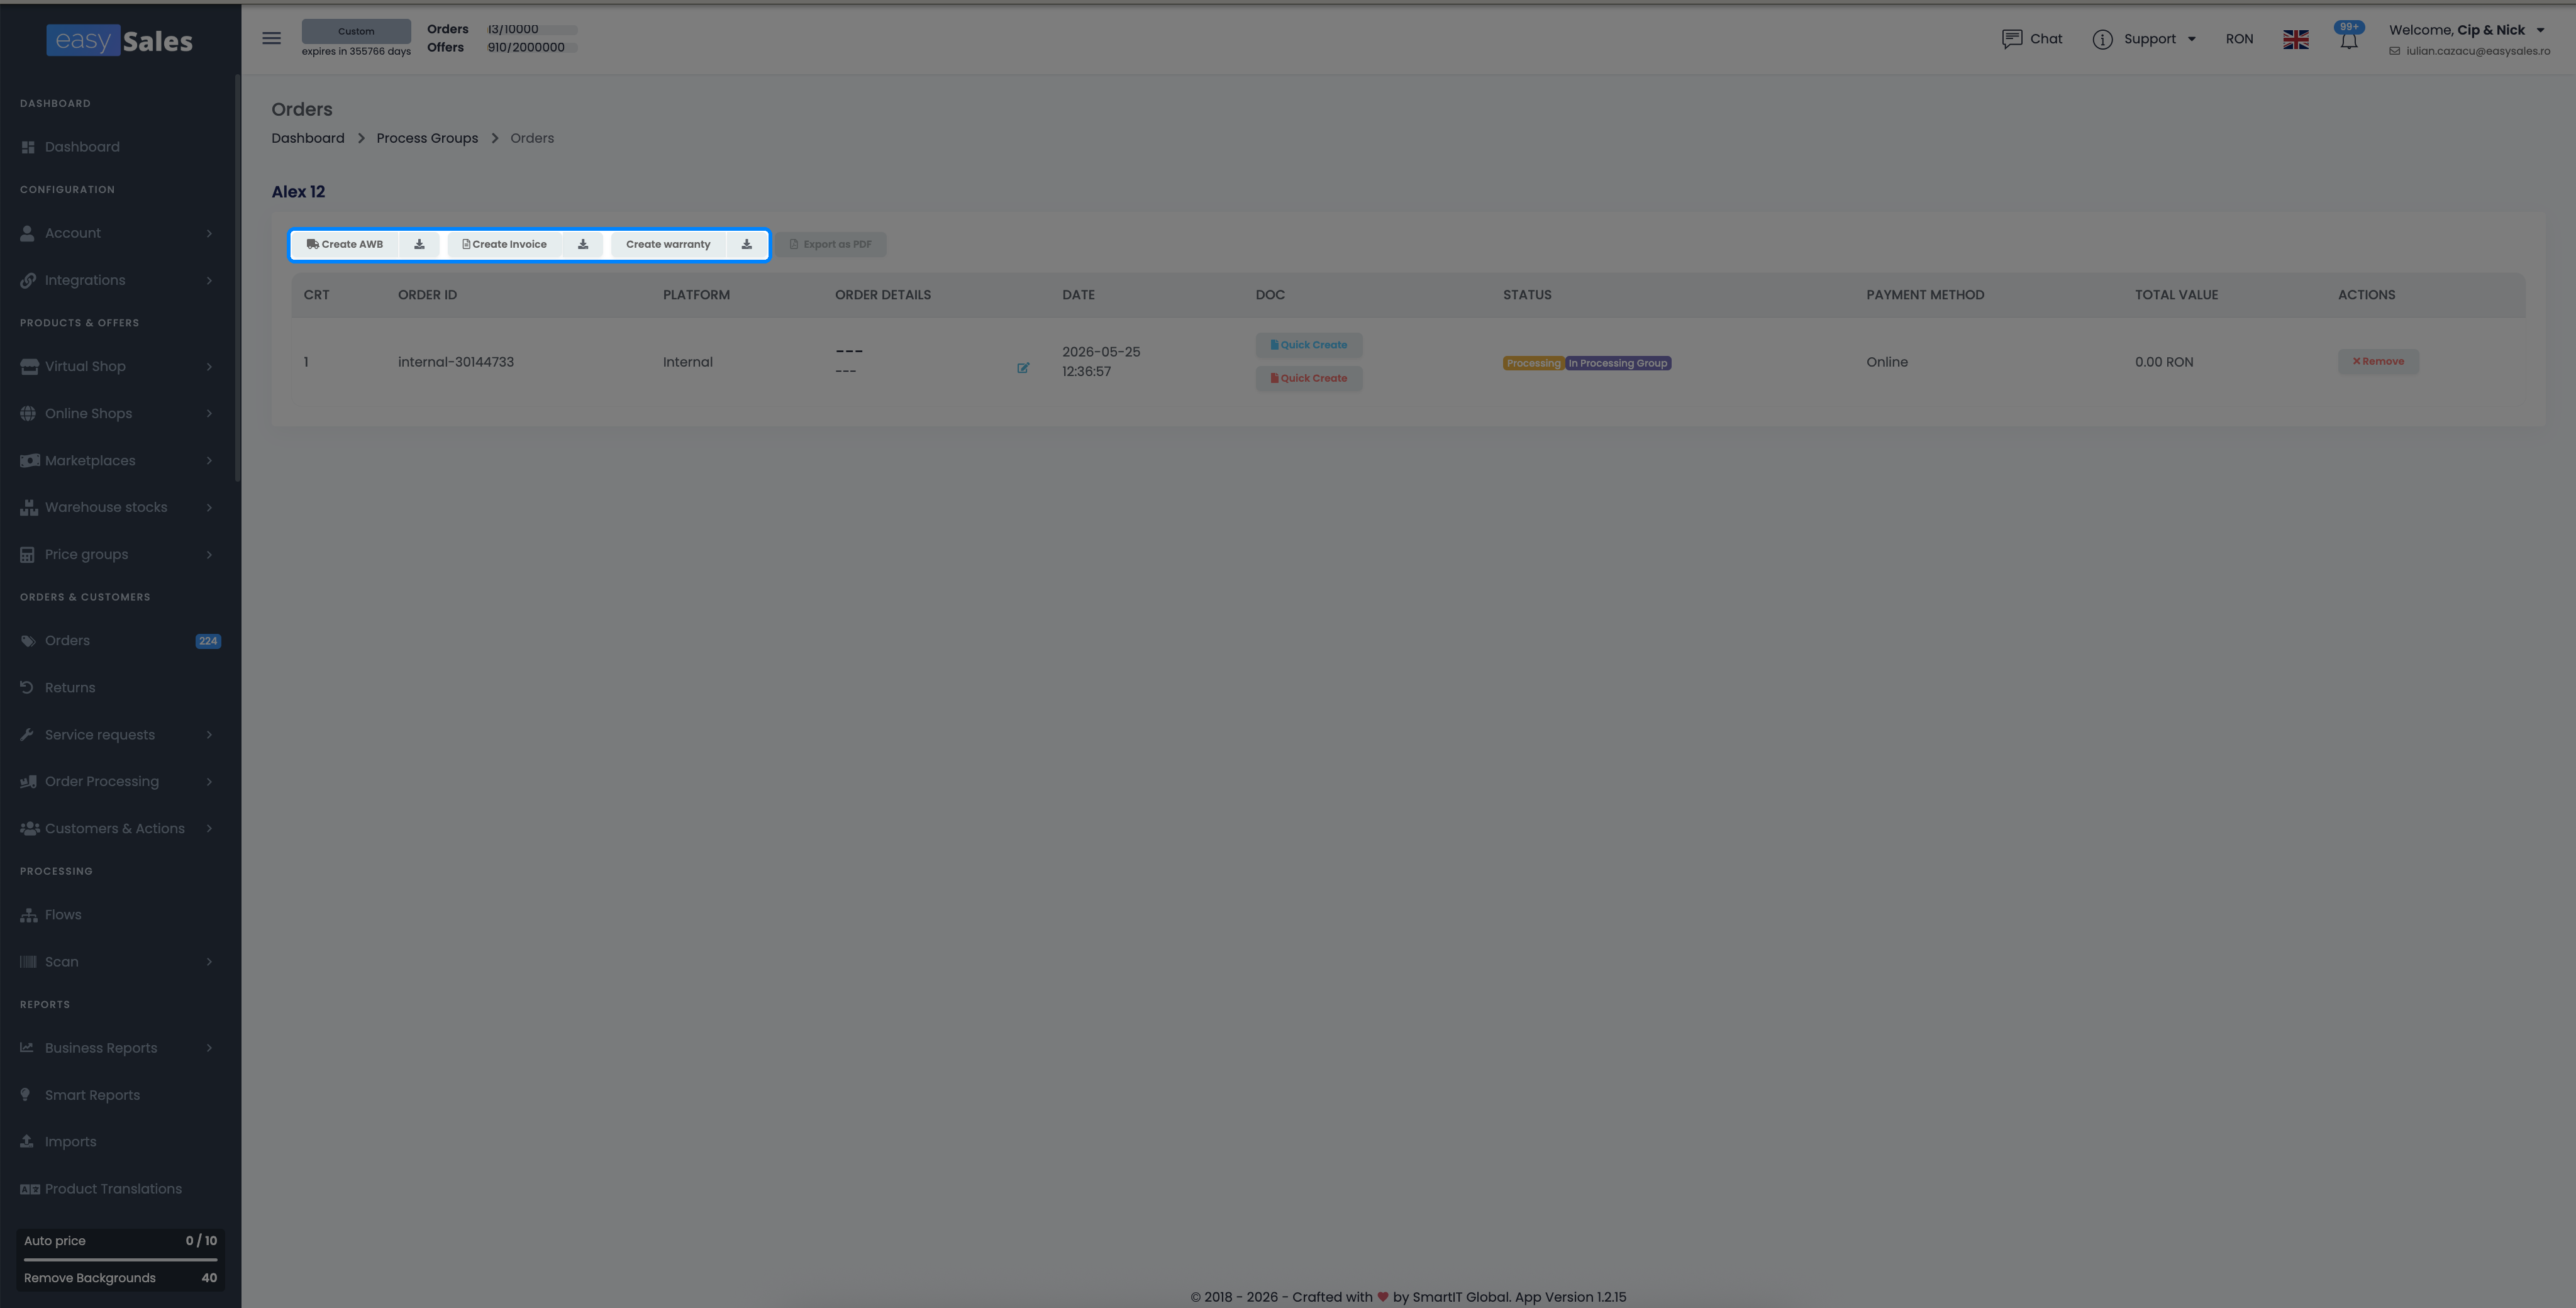Viewport: 2576px width, 1308px height.
Task: Expand the Integrations menu chevron
Action: click(209, 280)
